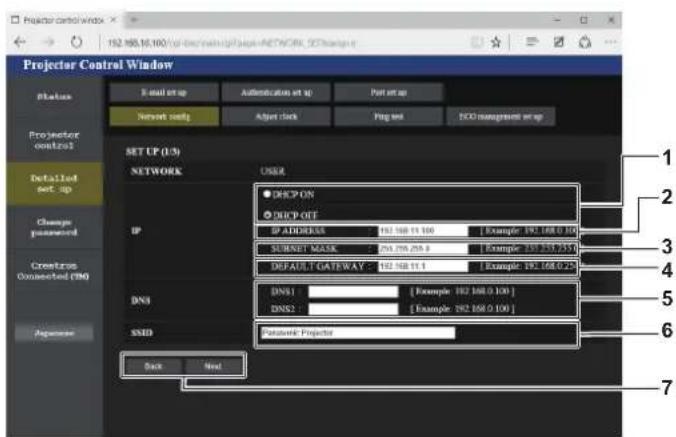The width and height of the screenshot is (676, 437).
Task: Click the share icon in browser toolbar
Action: (x=585, y=42)
